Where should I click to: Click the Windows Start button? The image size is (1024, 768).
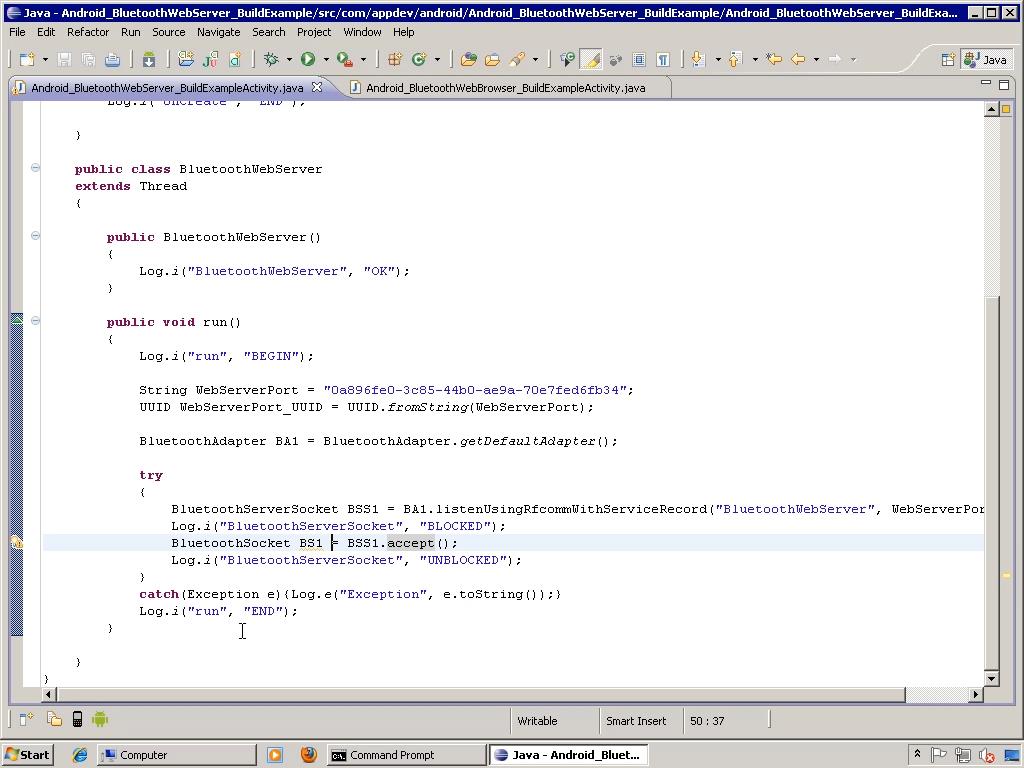(x=27, y=755)
